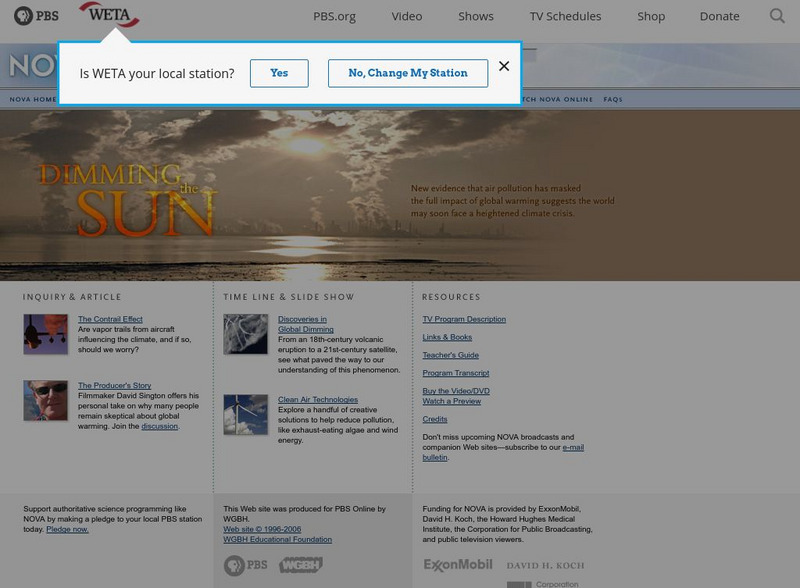Confirm WETA with the Yes button

(279, 73)
